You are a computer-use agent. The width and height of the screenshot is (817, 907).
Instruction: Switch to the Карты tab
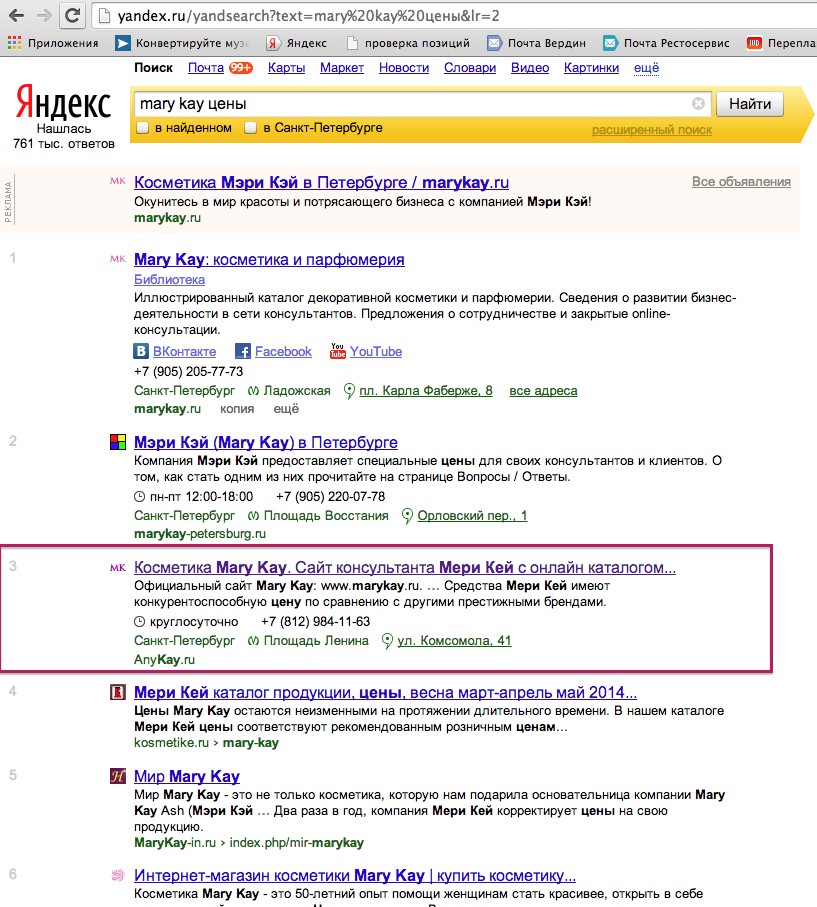(x=286, y=68)
